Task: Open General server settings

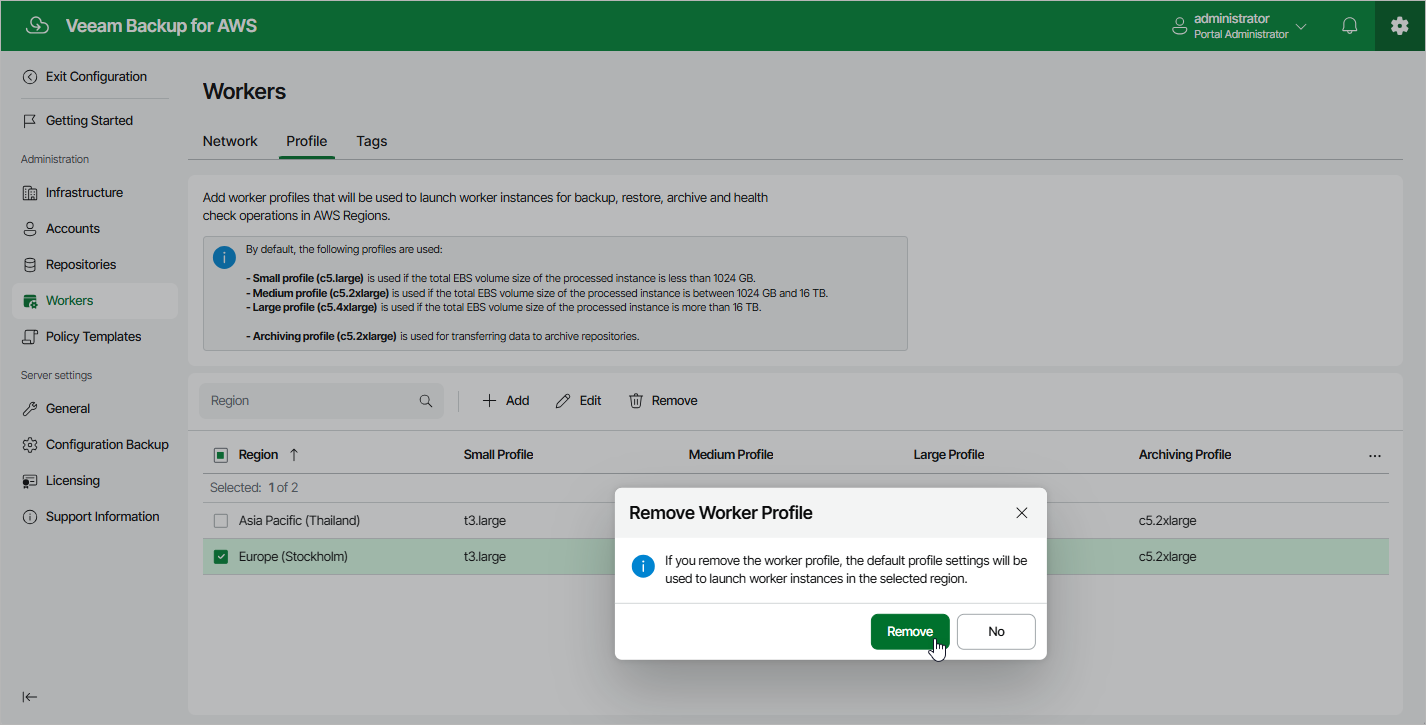Action: tap(68, 409)
